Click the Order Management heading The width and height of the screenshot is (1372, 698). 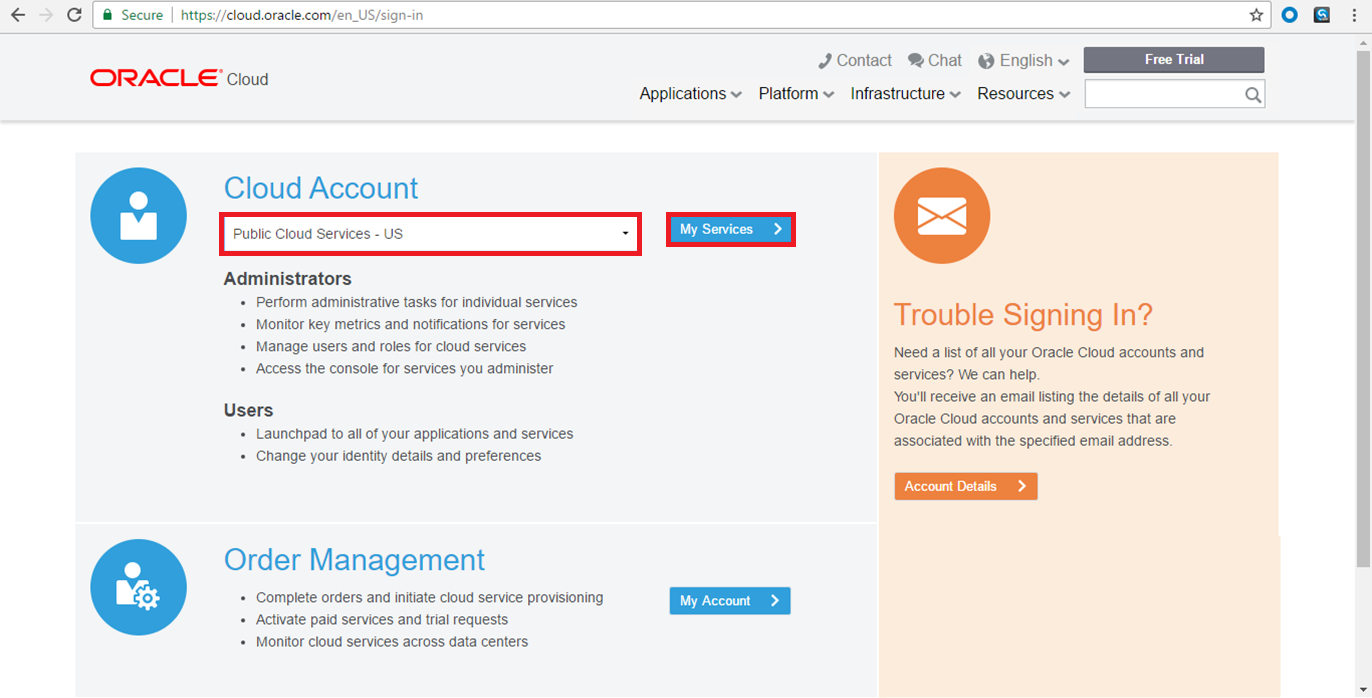coord(354,559)
